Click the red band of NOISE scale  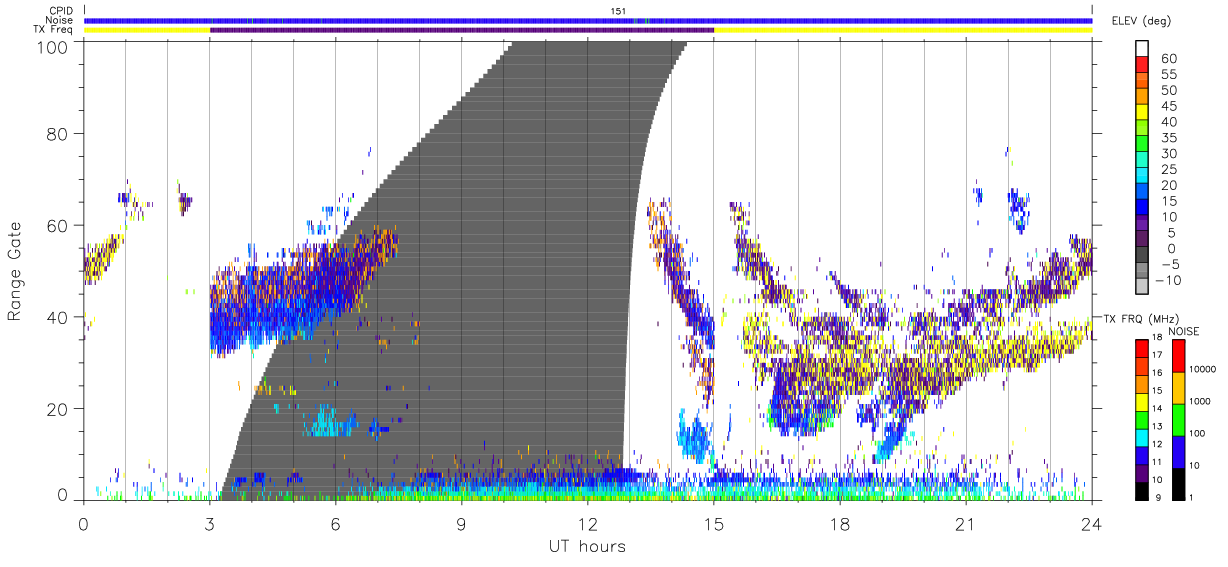click(1177, 355)
